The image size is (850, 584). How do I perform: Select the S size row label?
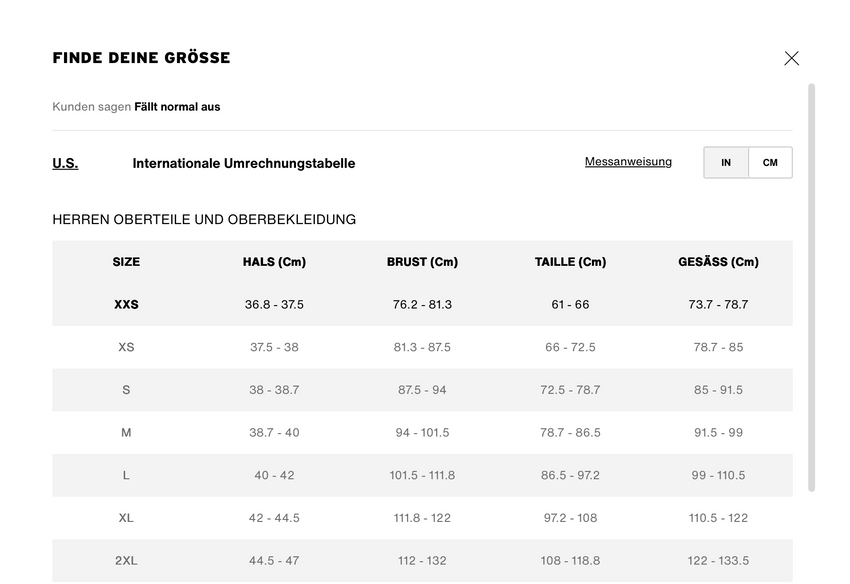pyautogui.click(x=126, y=390)
